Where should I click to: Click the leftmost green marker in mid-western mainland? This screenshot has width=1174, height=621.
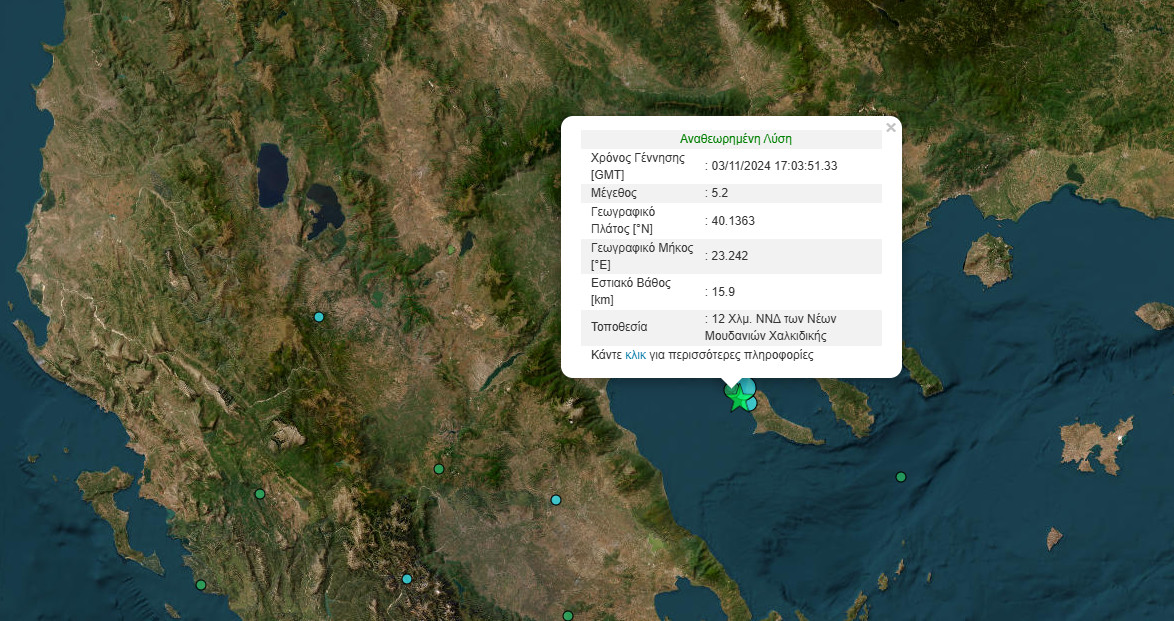(x=260, y=494)
